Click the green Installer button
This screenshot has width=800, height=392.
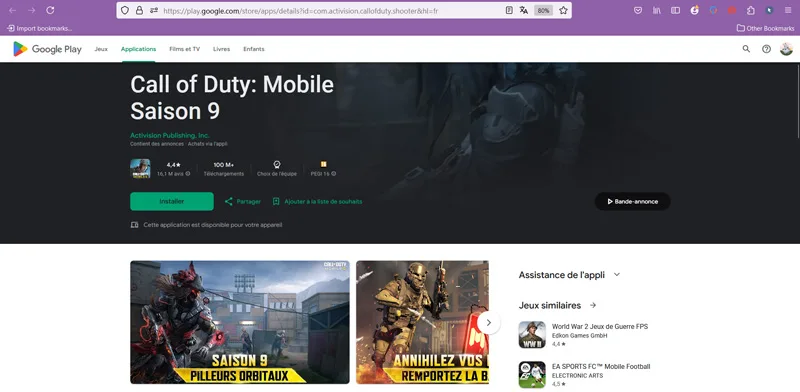172,202
